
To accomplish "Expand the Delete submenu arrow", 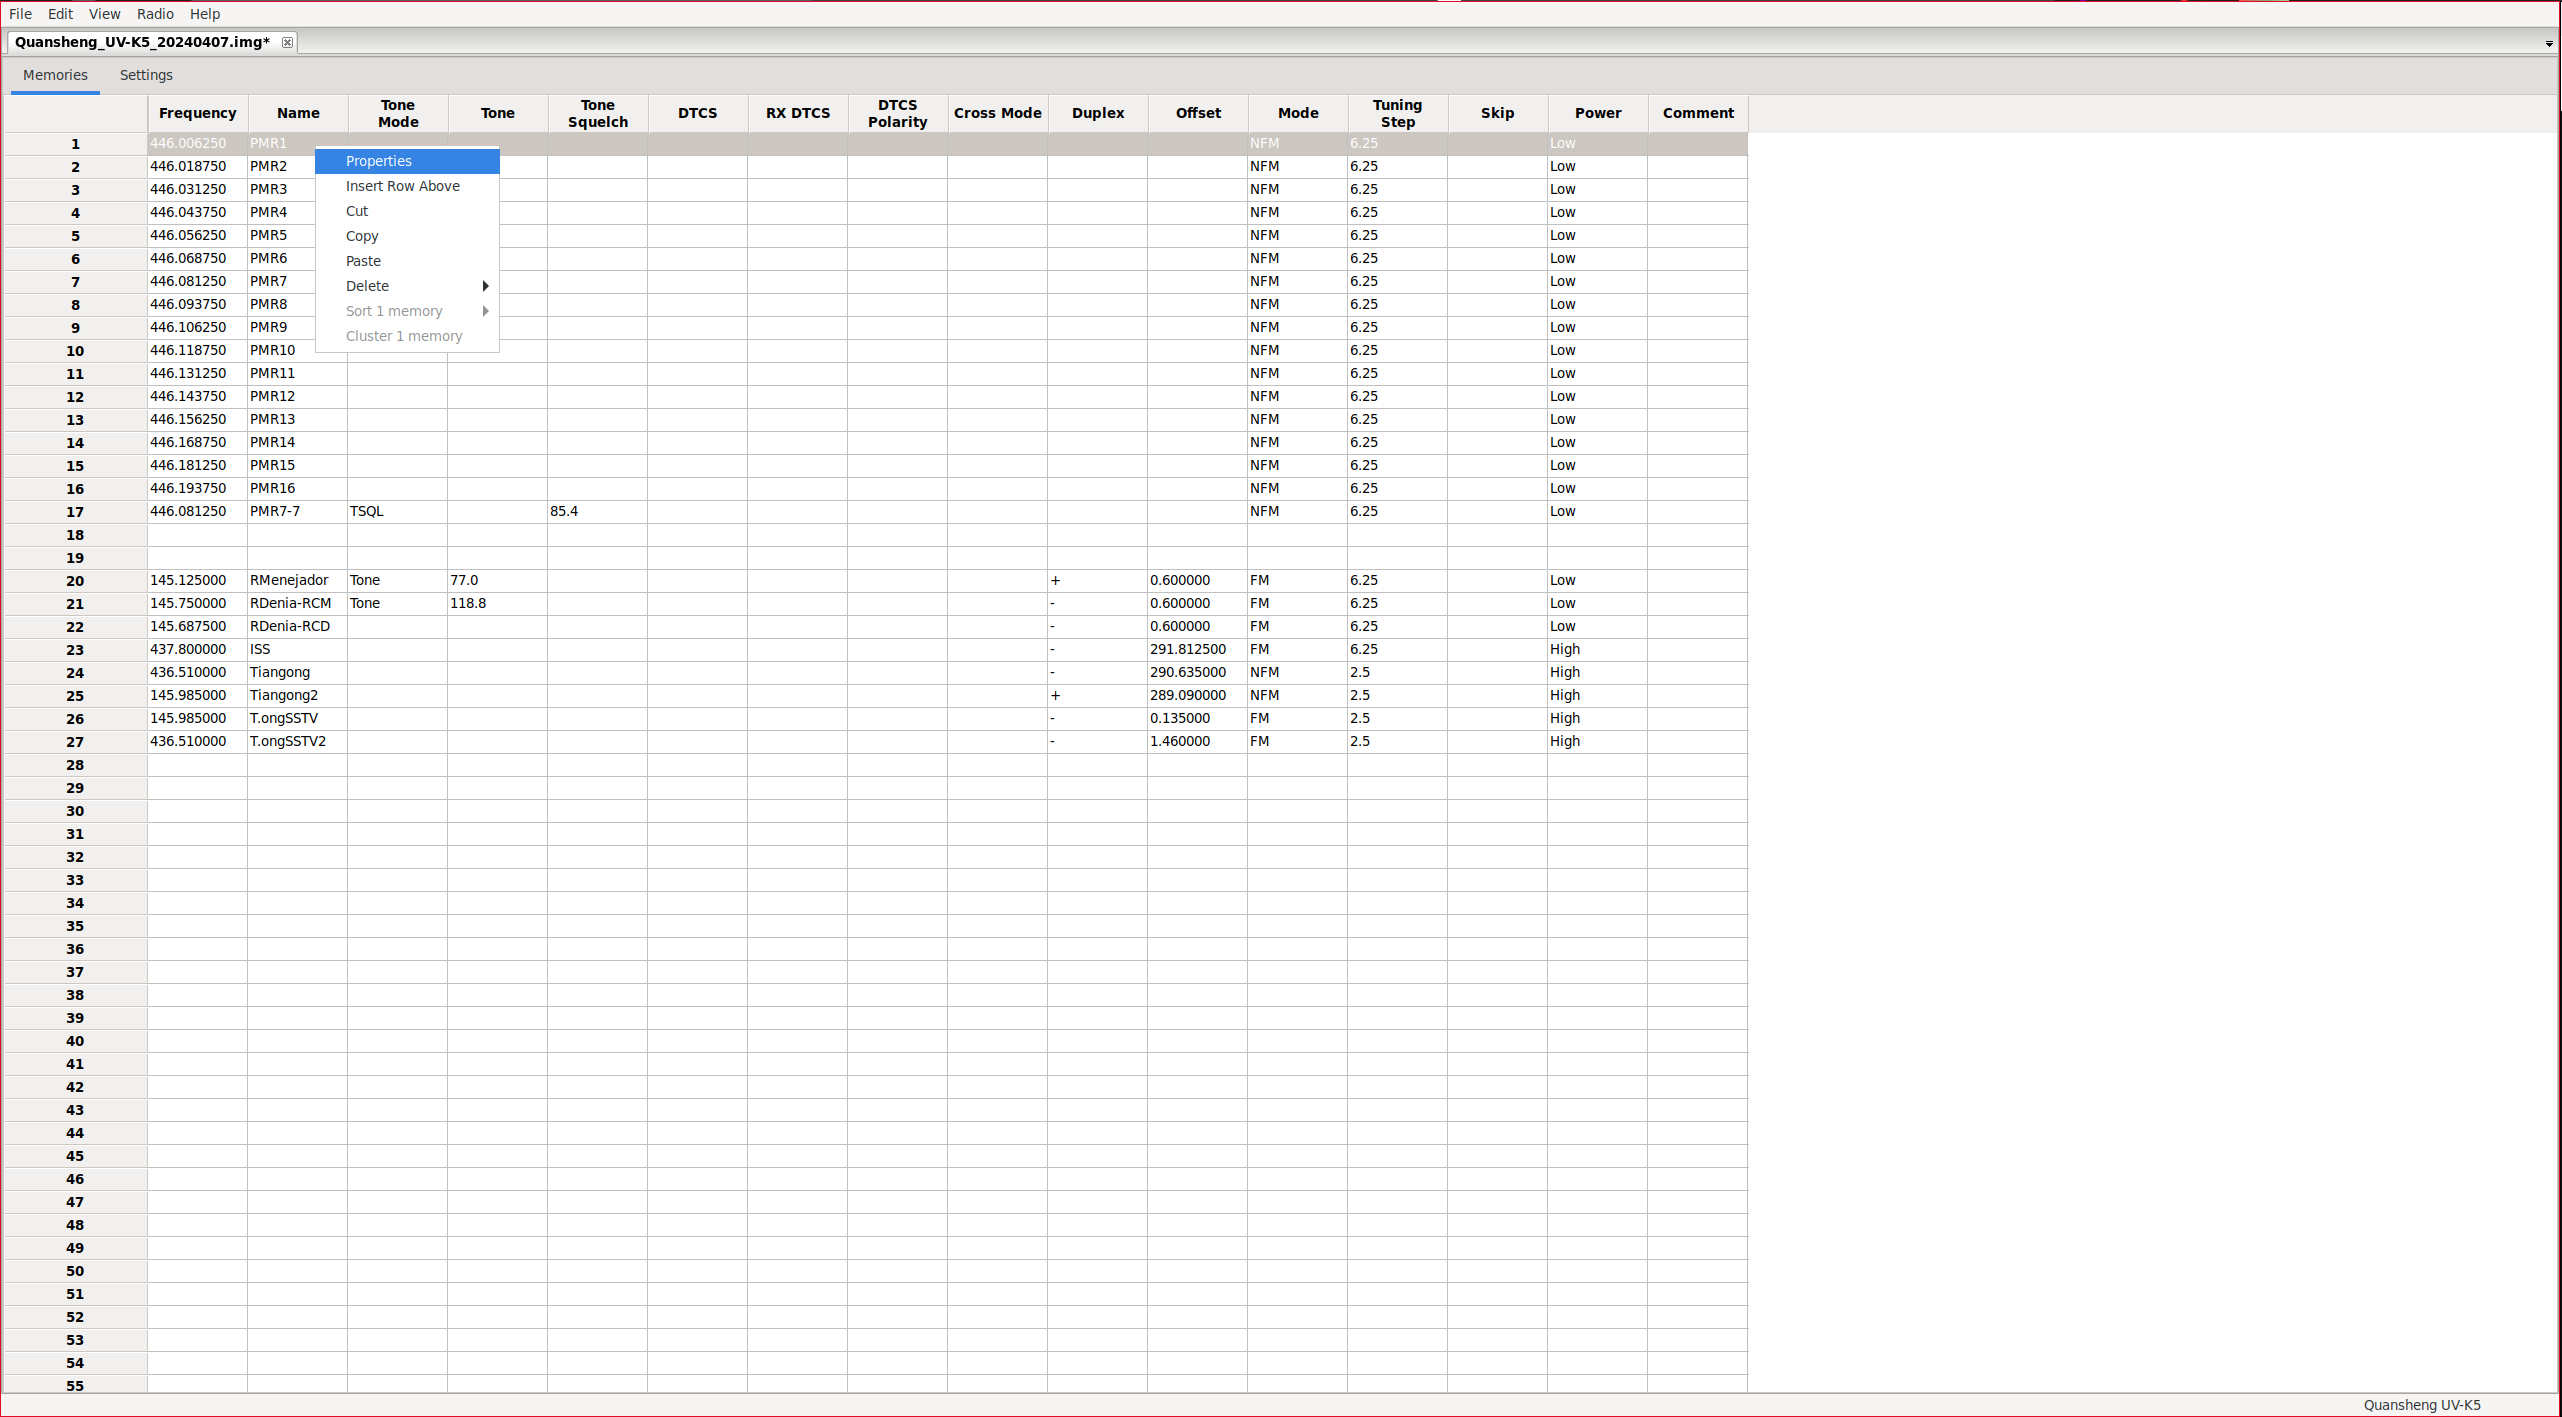I will coord(485,286).
